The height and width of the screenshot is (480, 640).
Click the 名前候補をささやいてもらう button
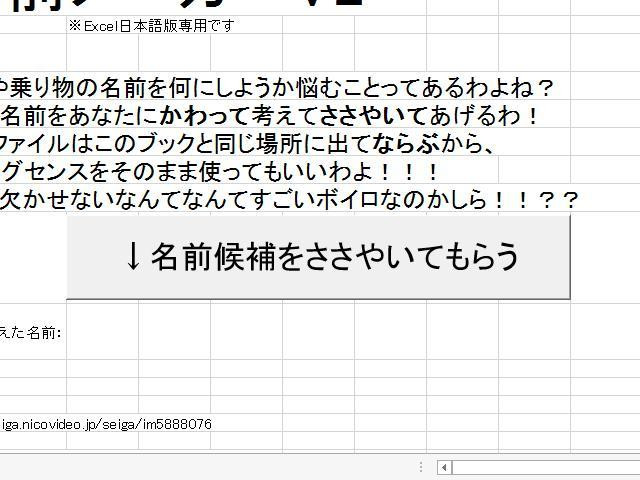point(318,257)
